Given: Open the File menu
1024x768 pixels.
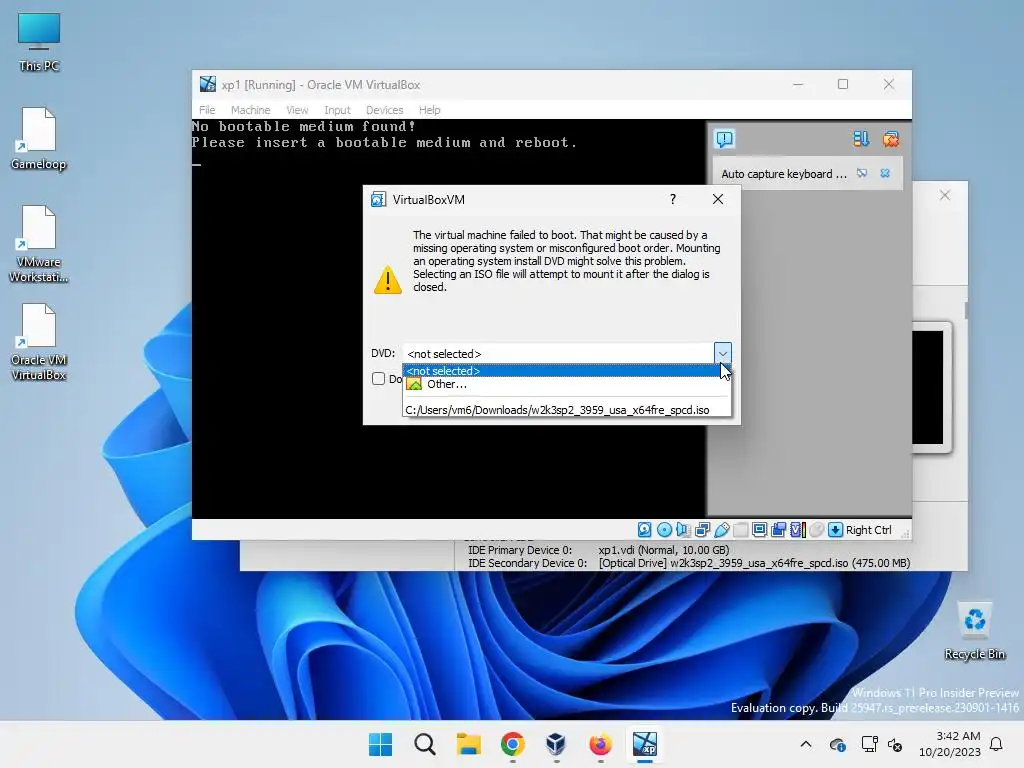Looking at the screenshot, I should coord(207,110).
